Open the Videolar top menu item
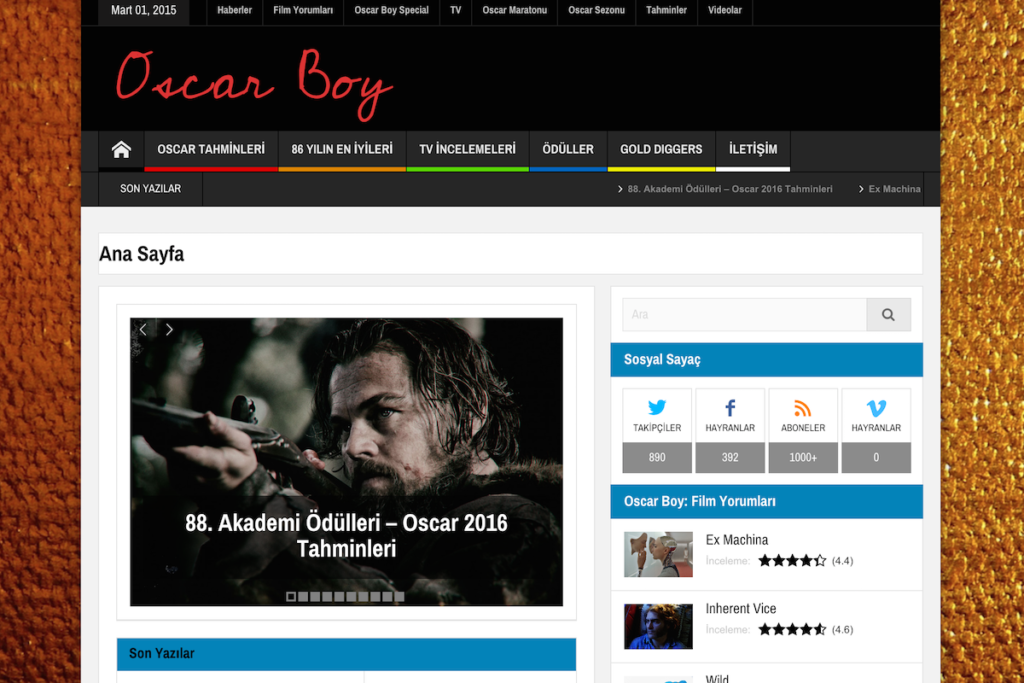 click(725, 10)
